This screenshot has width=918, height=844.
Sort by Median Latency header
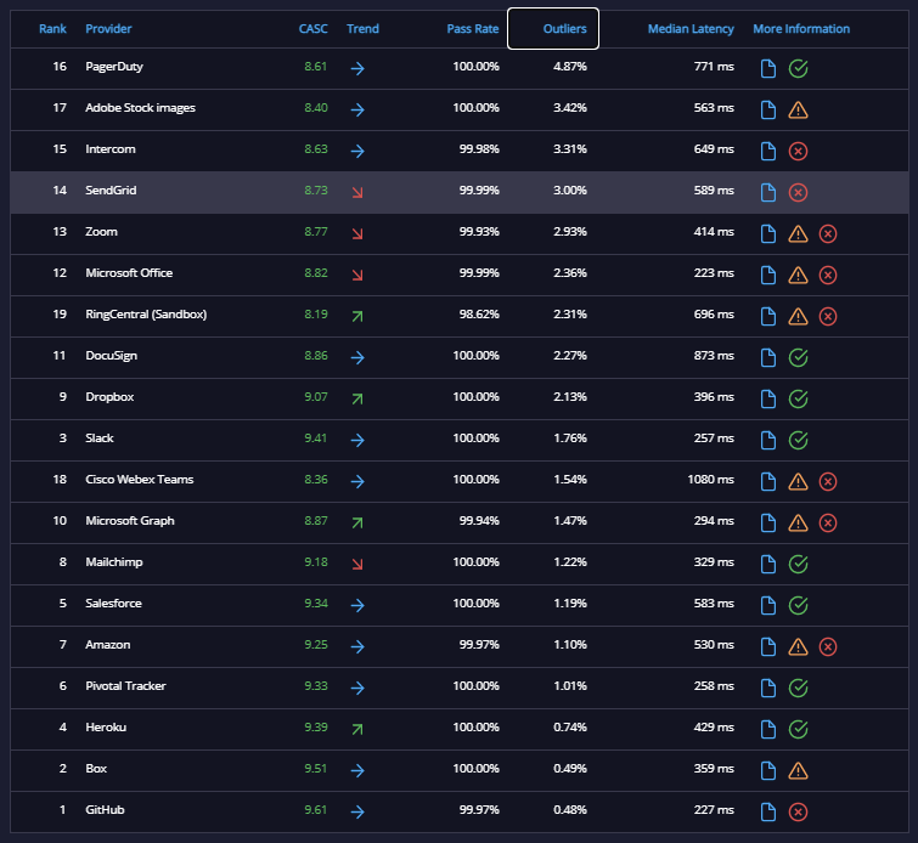690,29
